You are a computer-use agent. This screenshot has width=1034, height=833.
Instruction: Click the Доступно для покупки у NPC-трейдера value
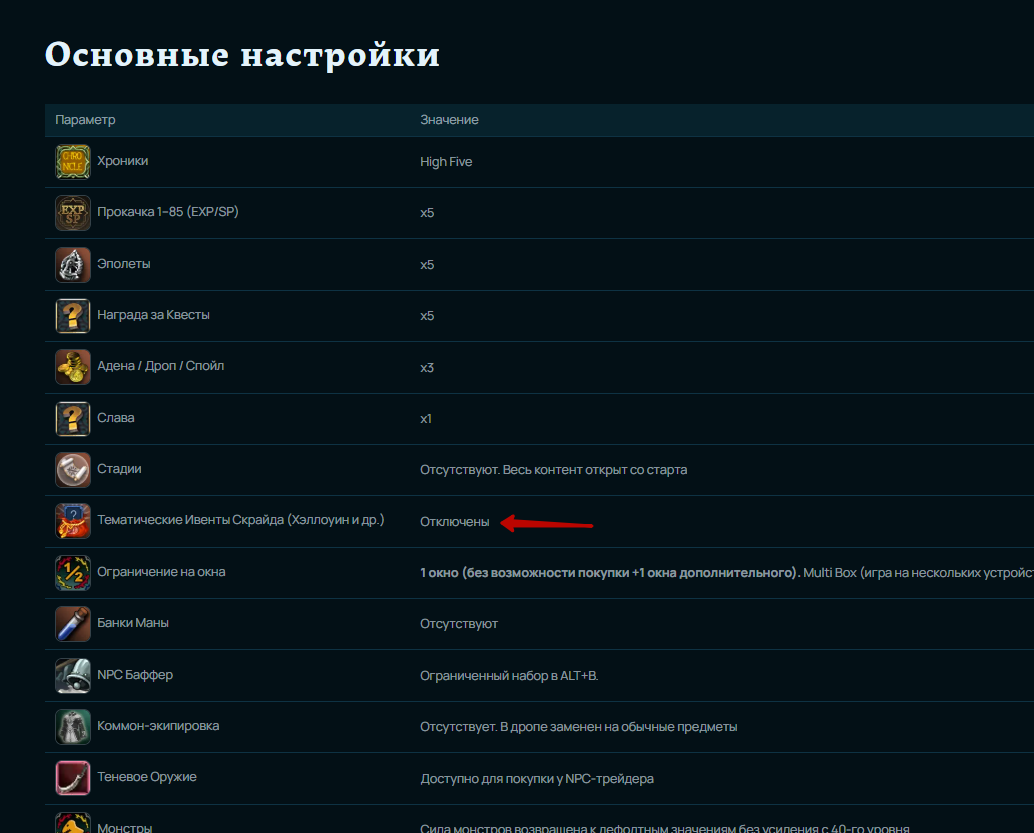point(537,779)
